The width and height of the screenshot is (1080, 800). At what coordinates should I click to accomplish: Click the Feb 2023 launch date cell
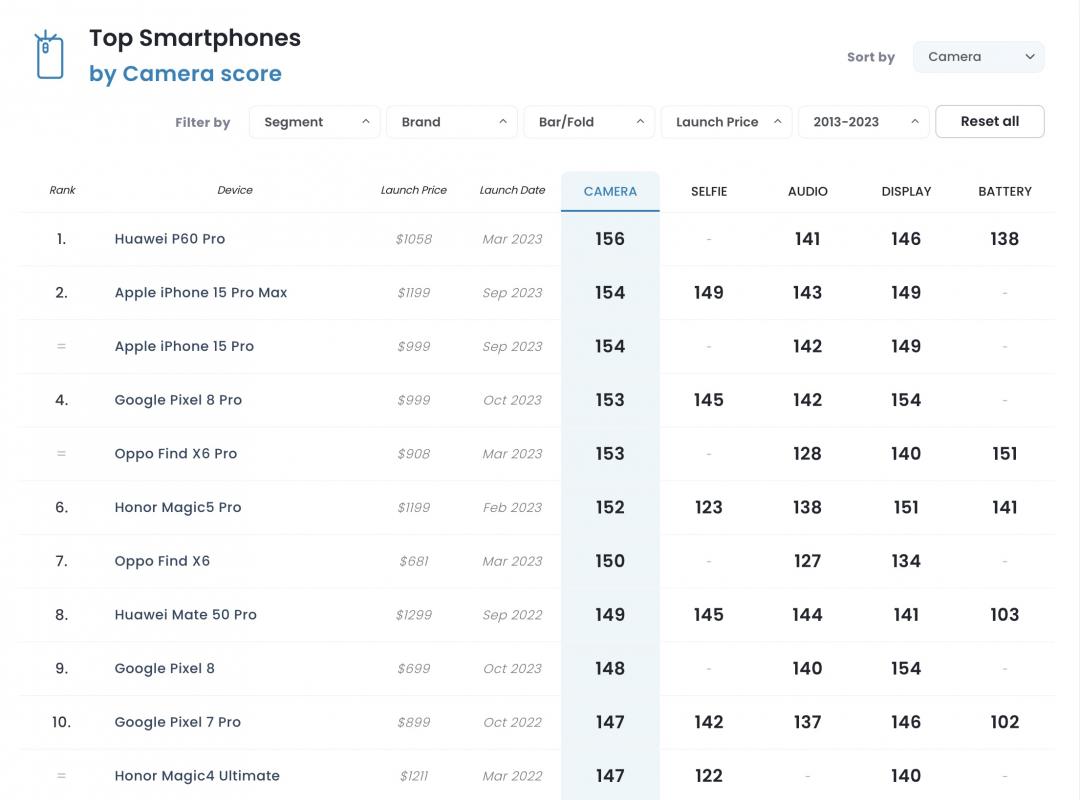pyautogui.click(x=512, y=508)
